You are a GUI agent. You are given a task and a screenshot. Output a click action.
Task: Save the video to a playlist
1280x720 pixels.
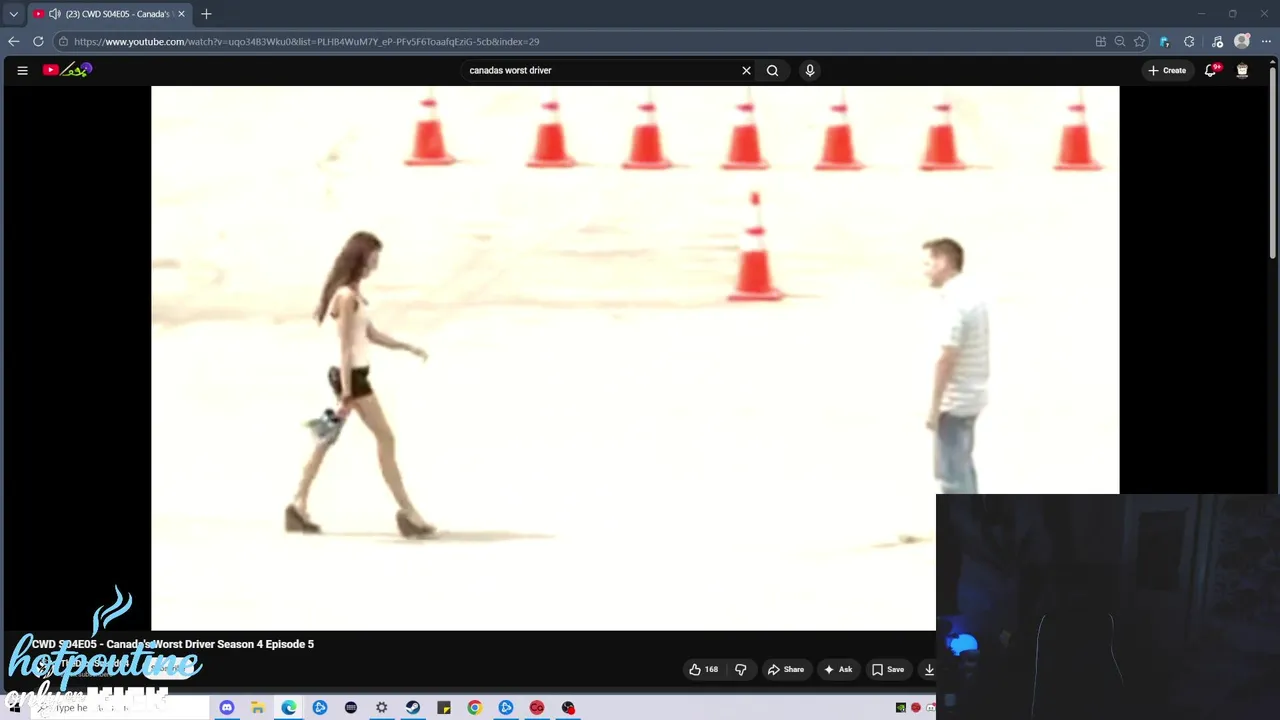tap(888, 670)
